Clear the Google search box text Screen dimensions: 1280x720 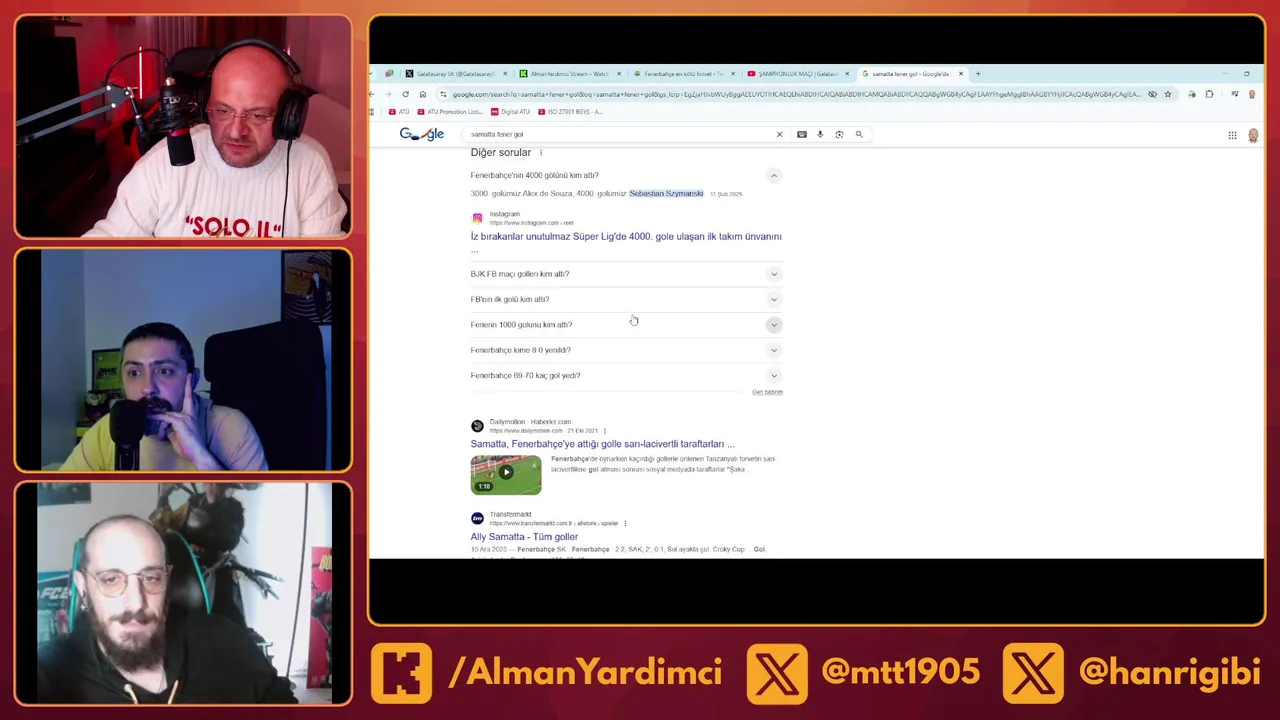click(x=779, y=134)
